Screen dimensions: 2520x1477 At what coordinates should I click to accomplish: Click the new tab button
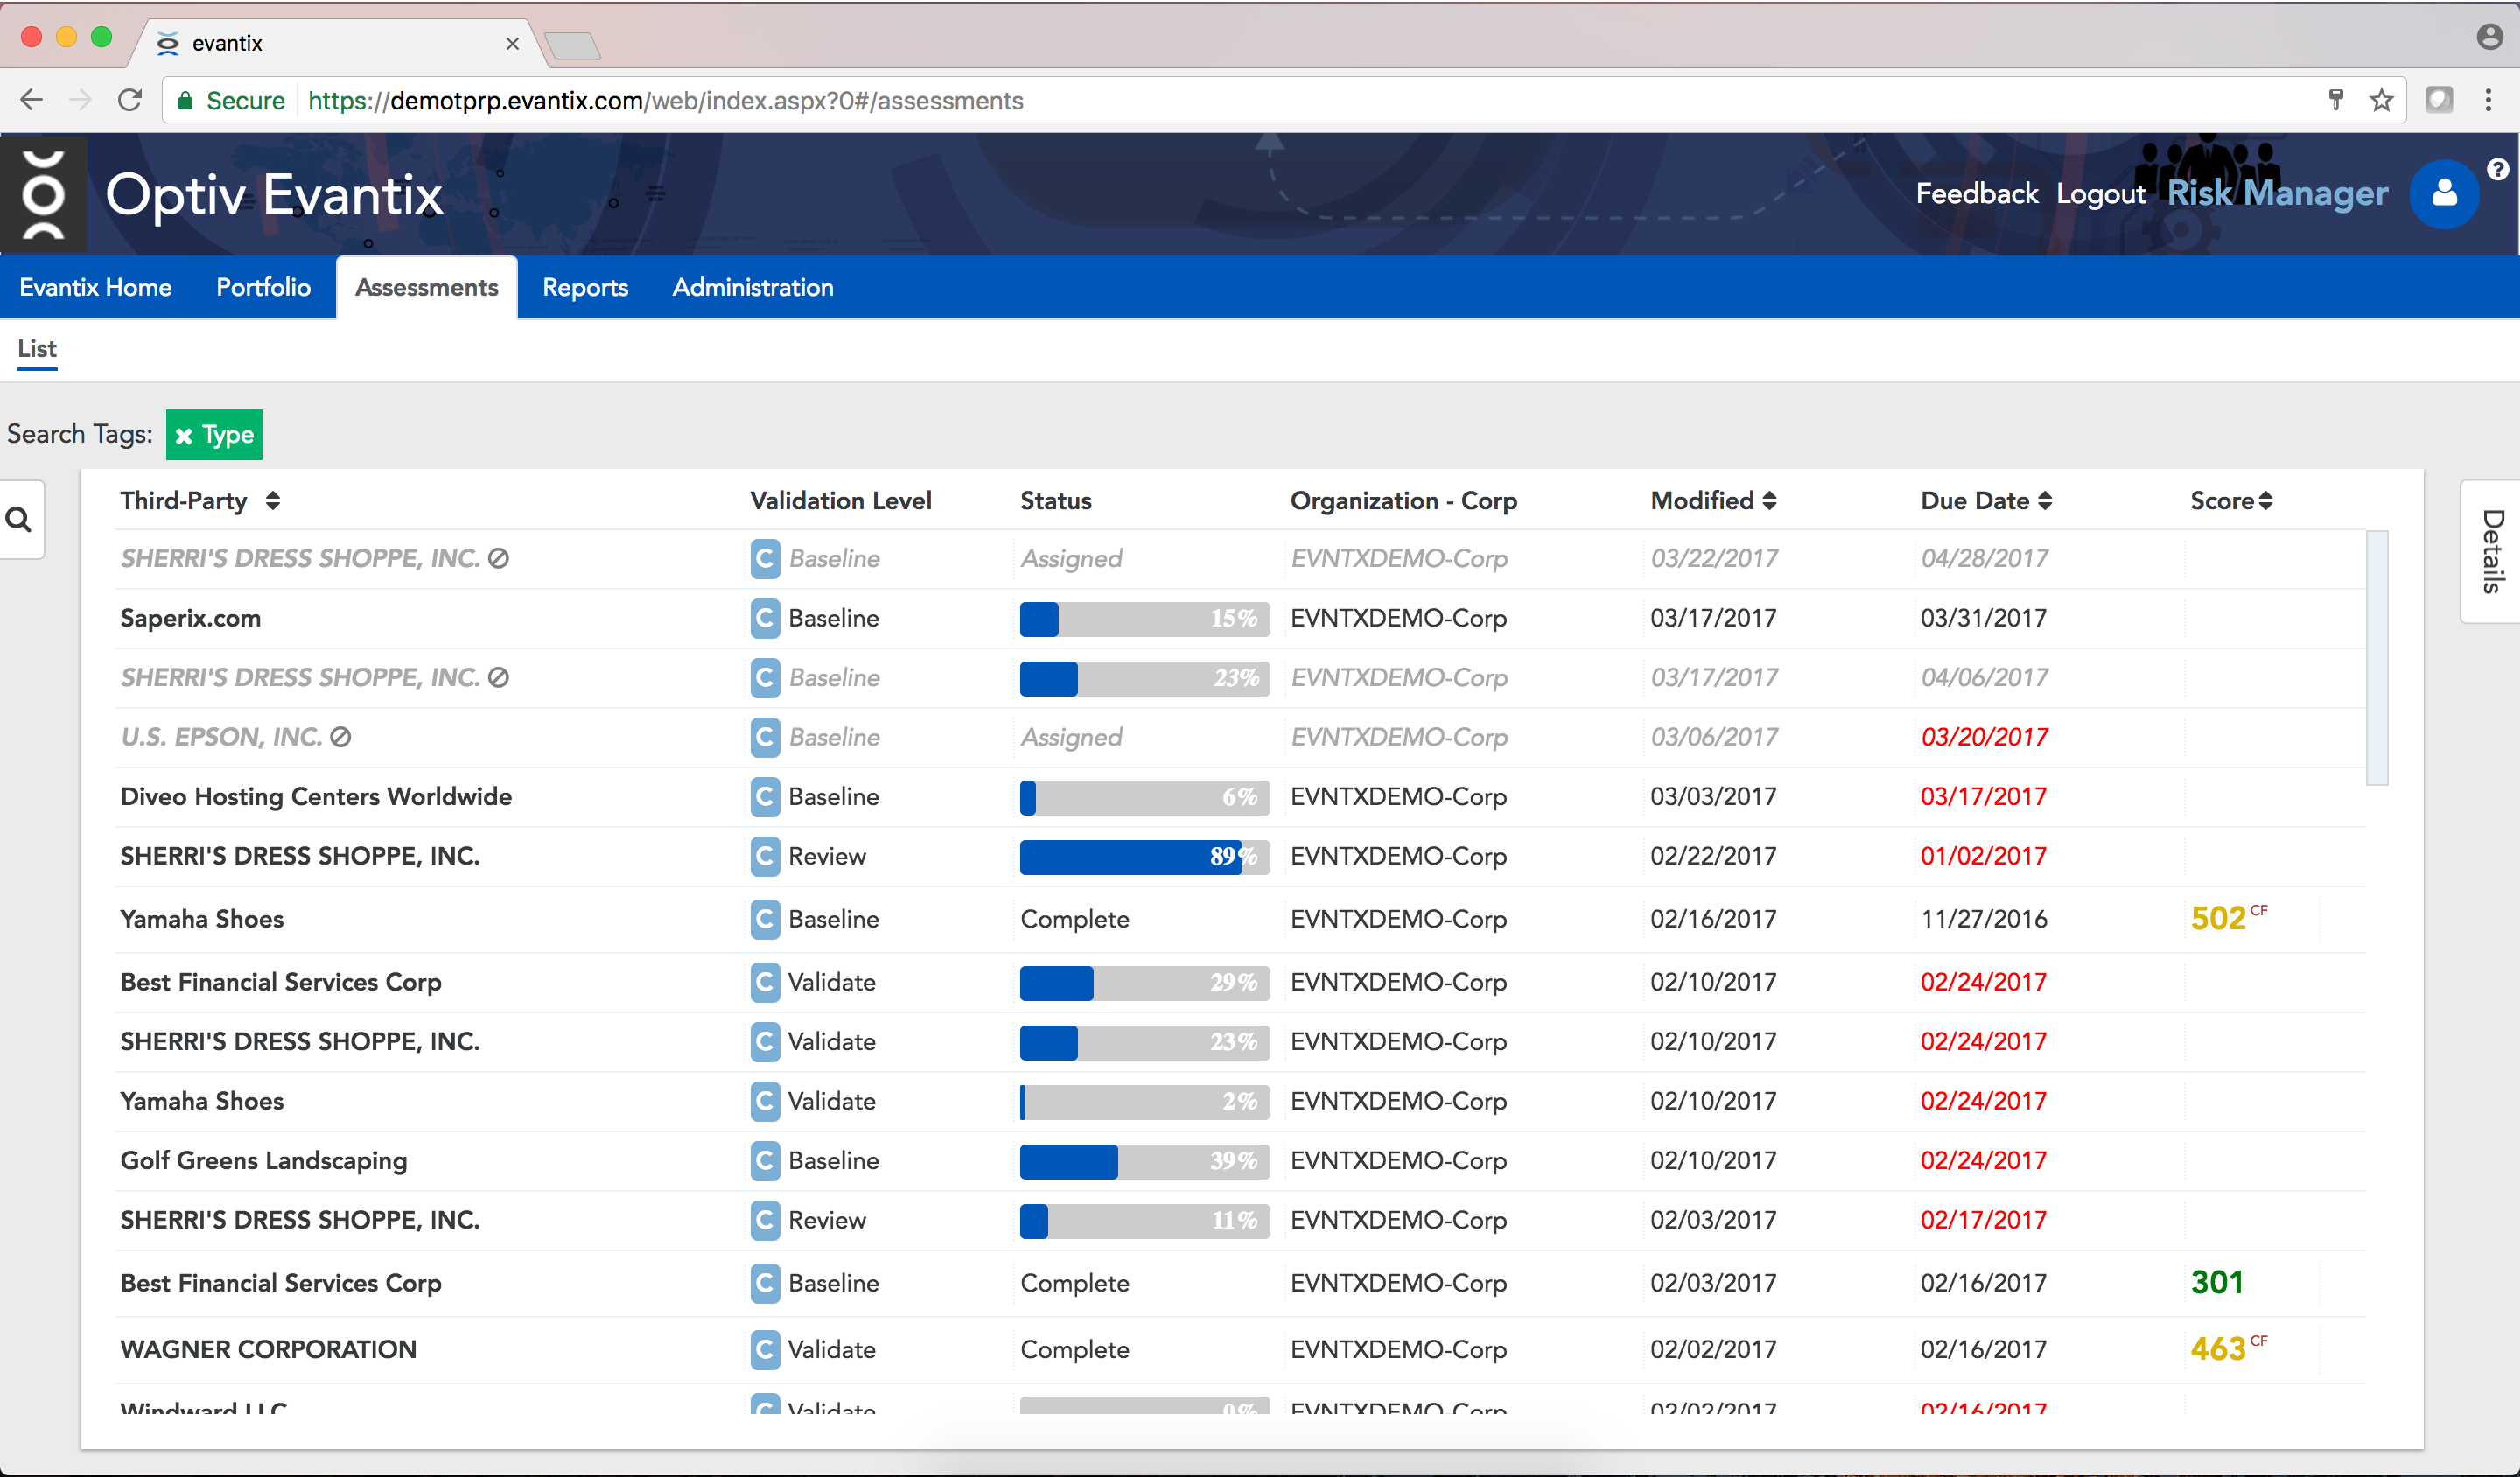point(573,45)
